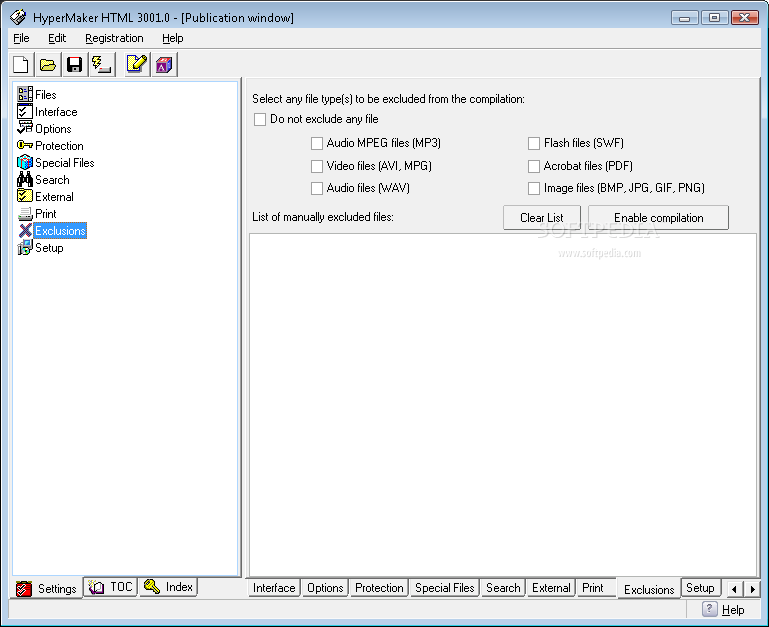Viewport: 769px width, 627px height.
Task: Select the Files icon in the sidebar
Action: tap(25, 94)
